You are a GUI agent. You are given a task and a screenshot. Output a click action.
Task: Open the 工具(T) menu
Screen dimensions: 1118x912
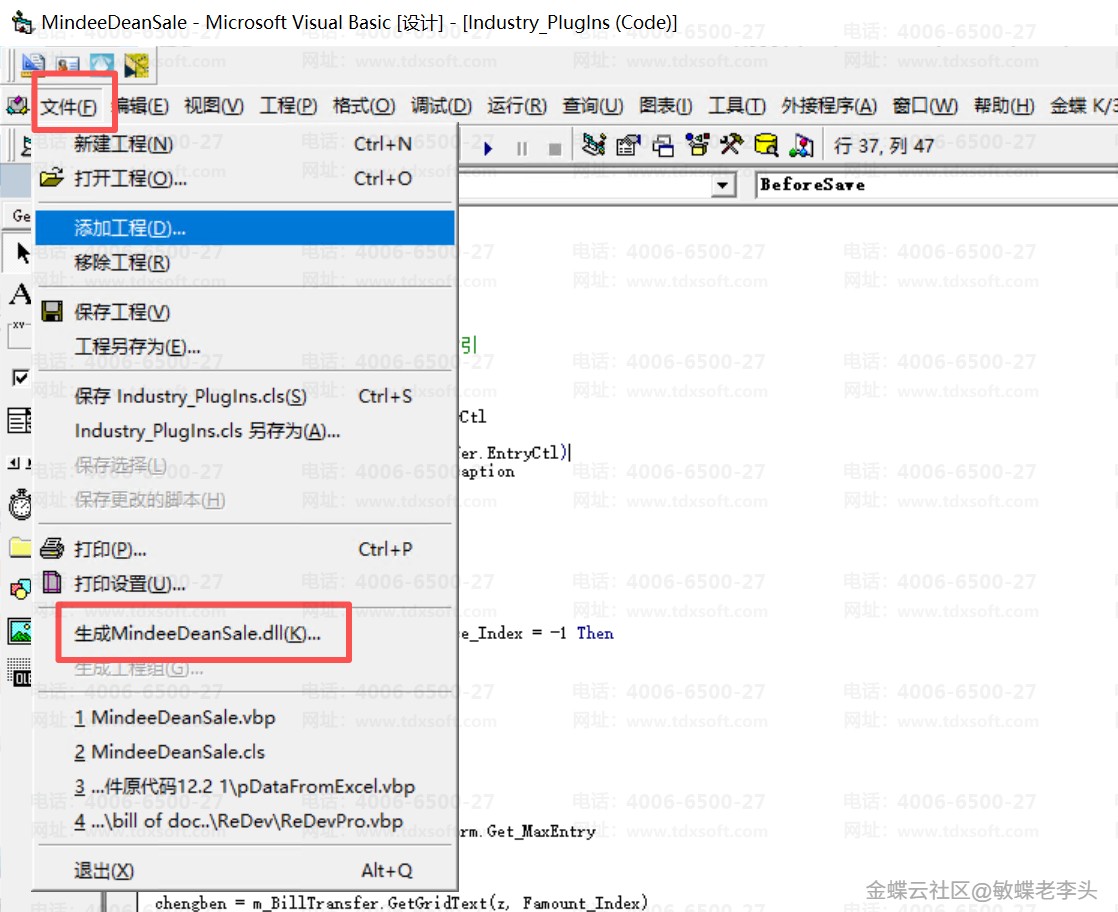[x=737, y=107]
